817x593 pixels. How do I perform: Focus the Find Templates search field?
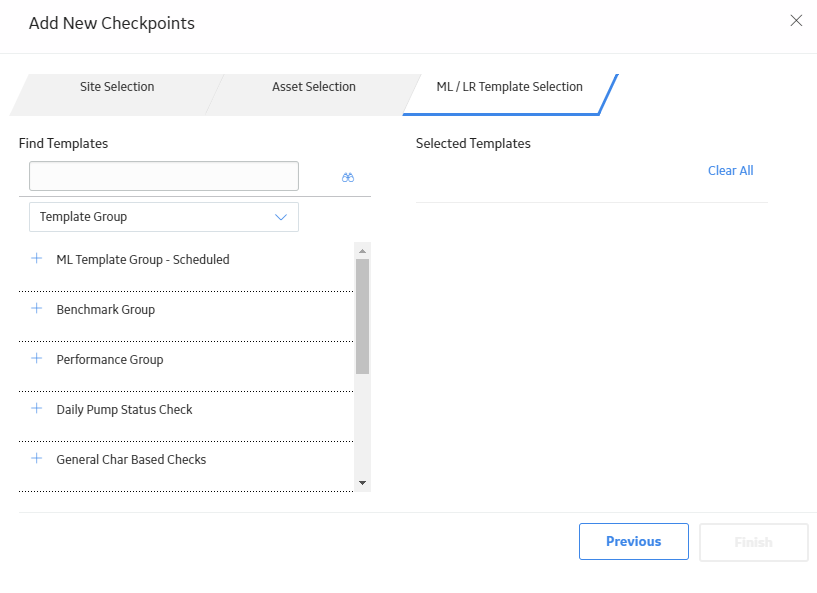[164, 176]
